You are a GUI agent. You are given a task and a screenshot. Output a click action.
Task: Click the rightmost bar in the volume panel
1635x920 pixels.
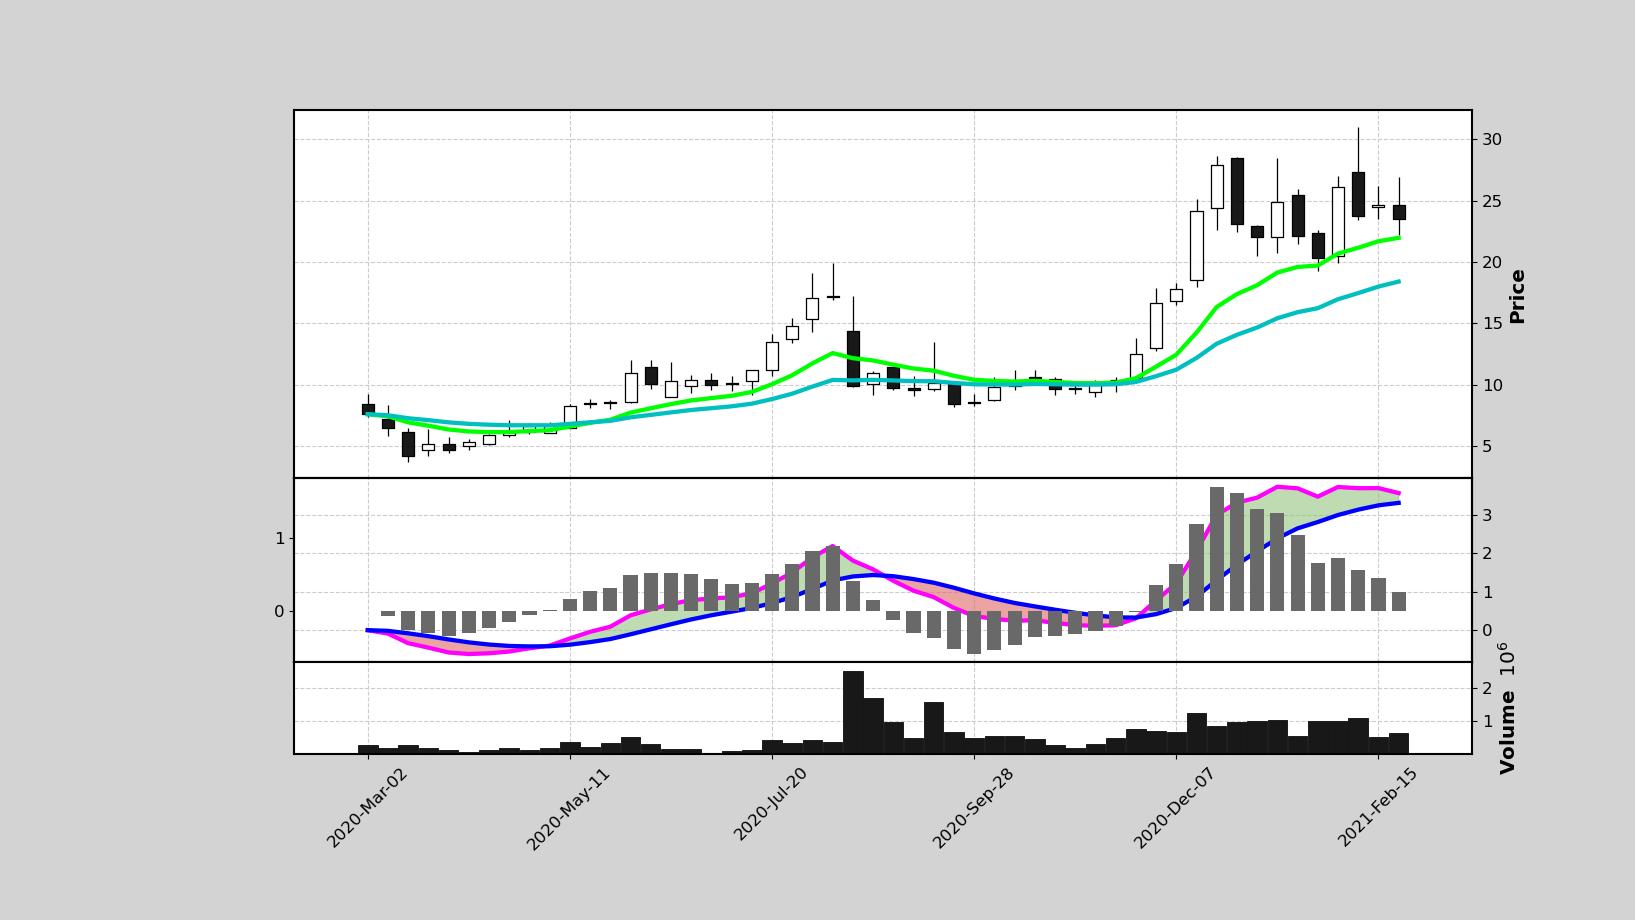click(x=1399, y=743)
